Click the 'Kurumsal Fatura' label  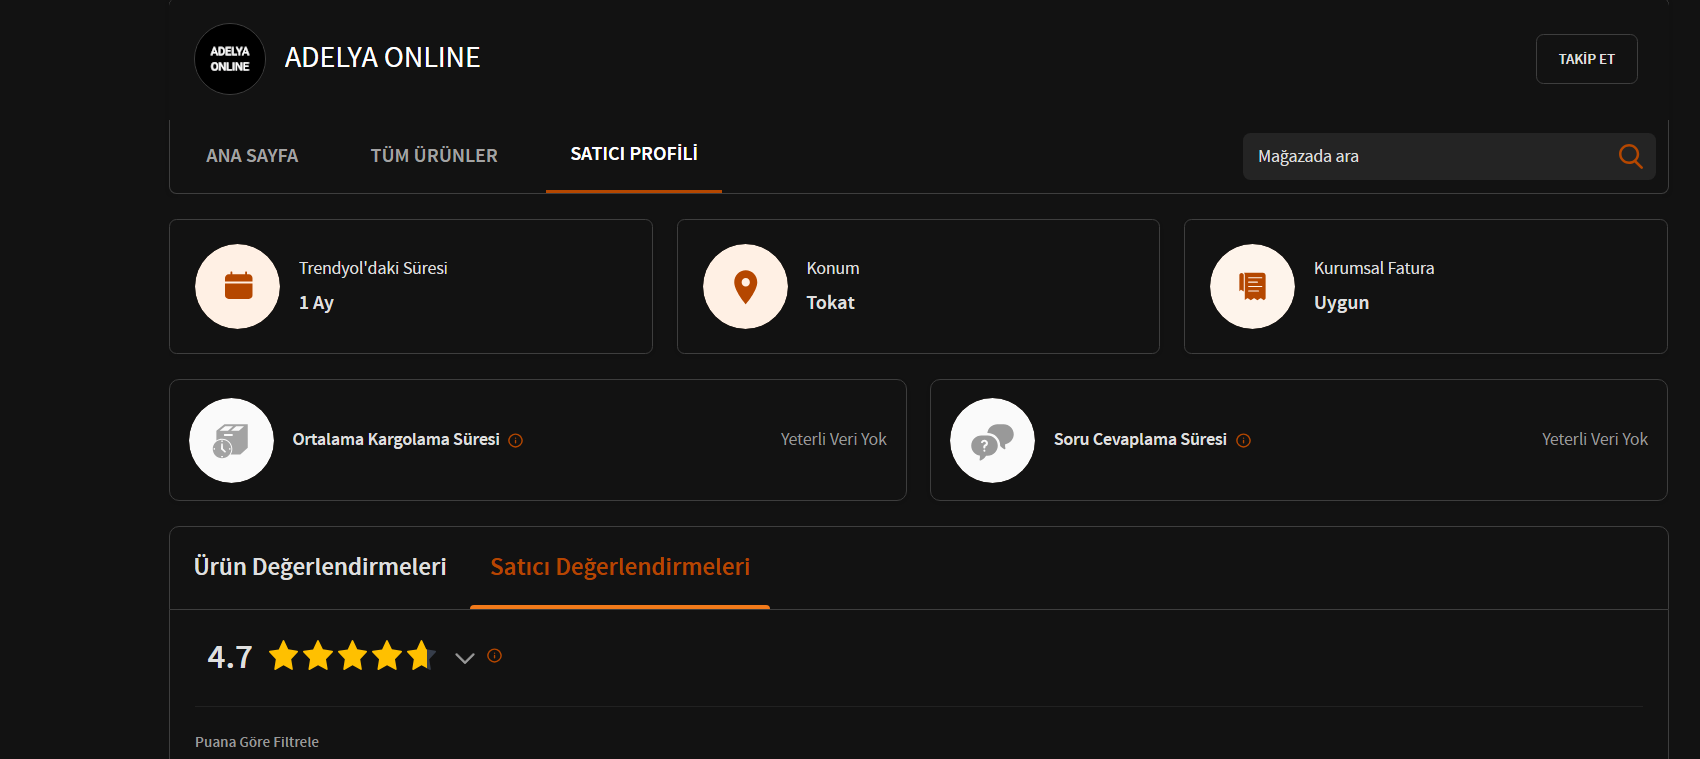[x=1374, y=268]
